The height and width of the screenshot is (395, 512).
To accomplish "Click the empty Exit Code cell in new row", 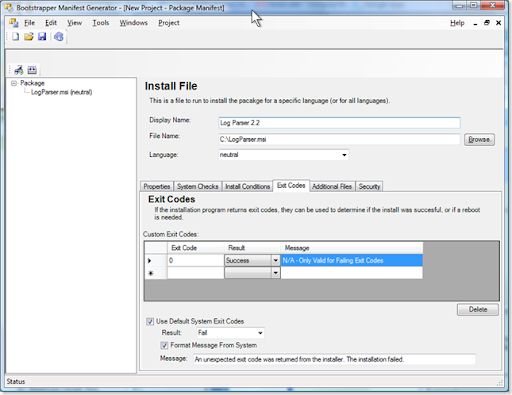I will click(x=195, y=273).
